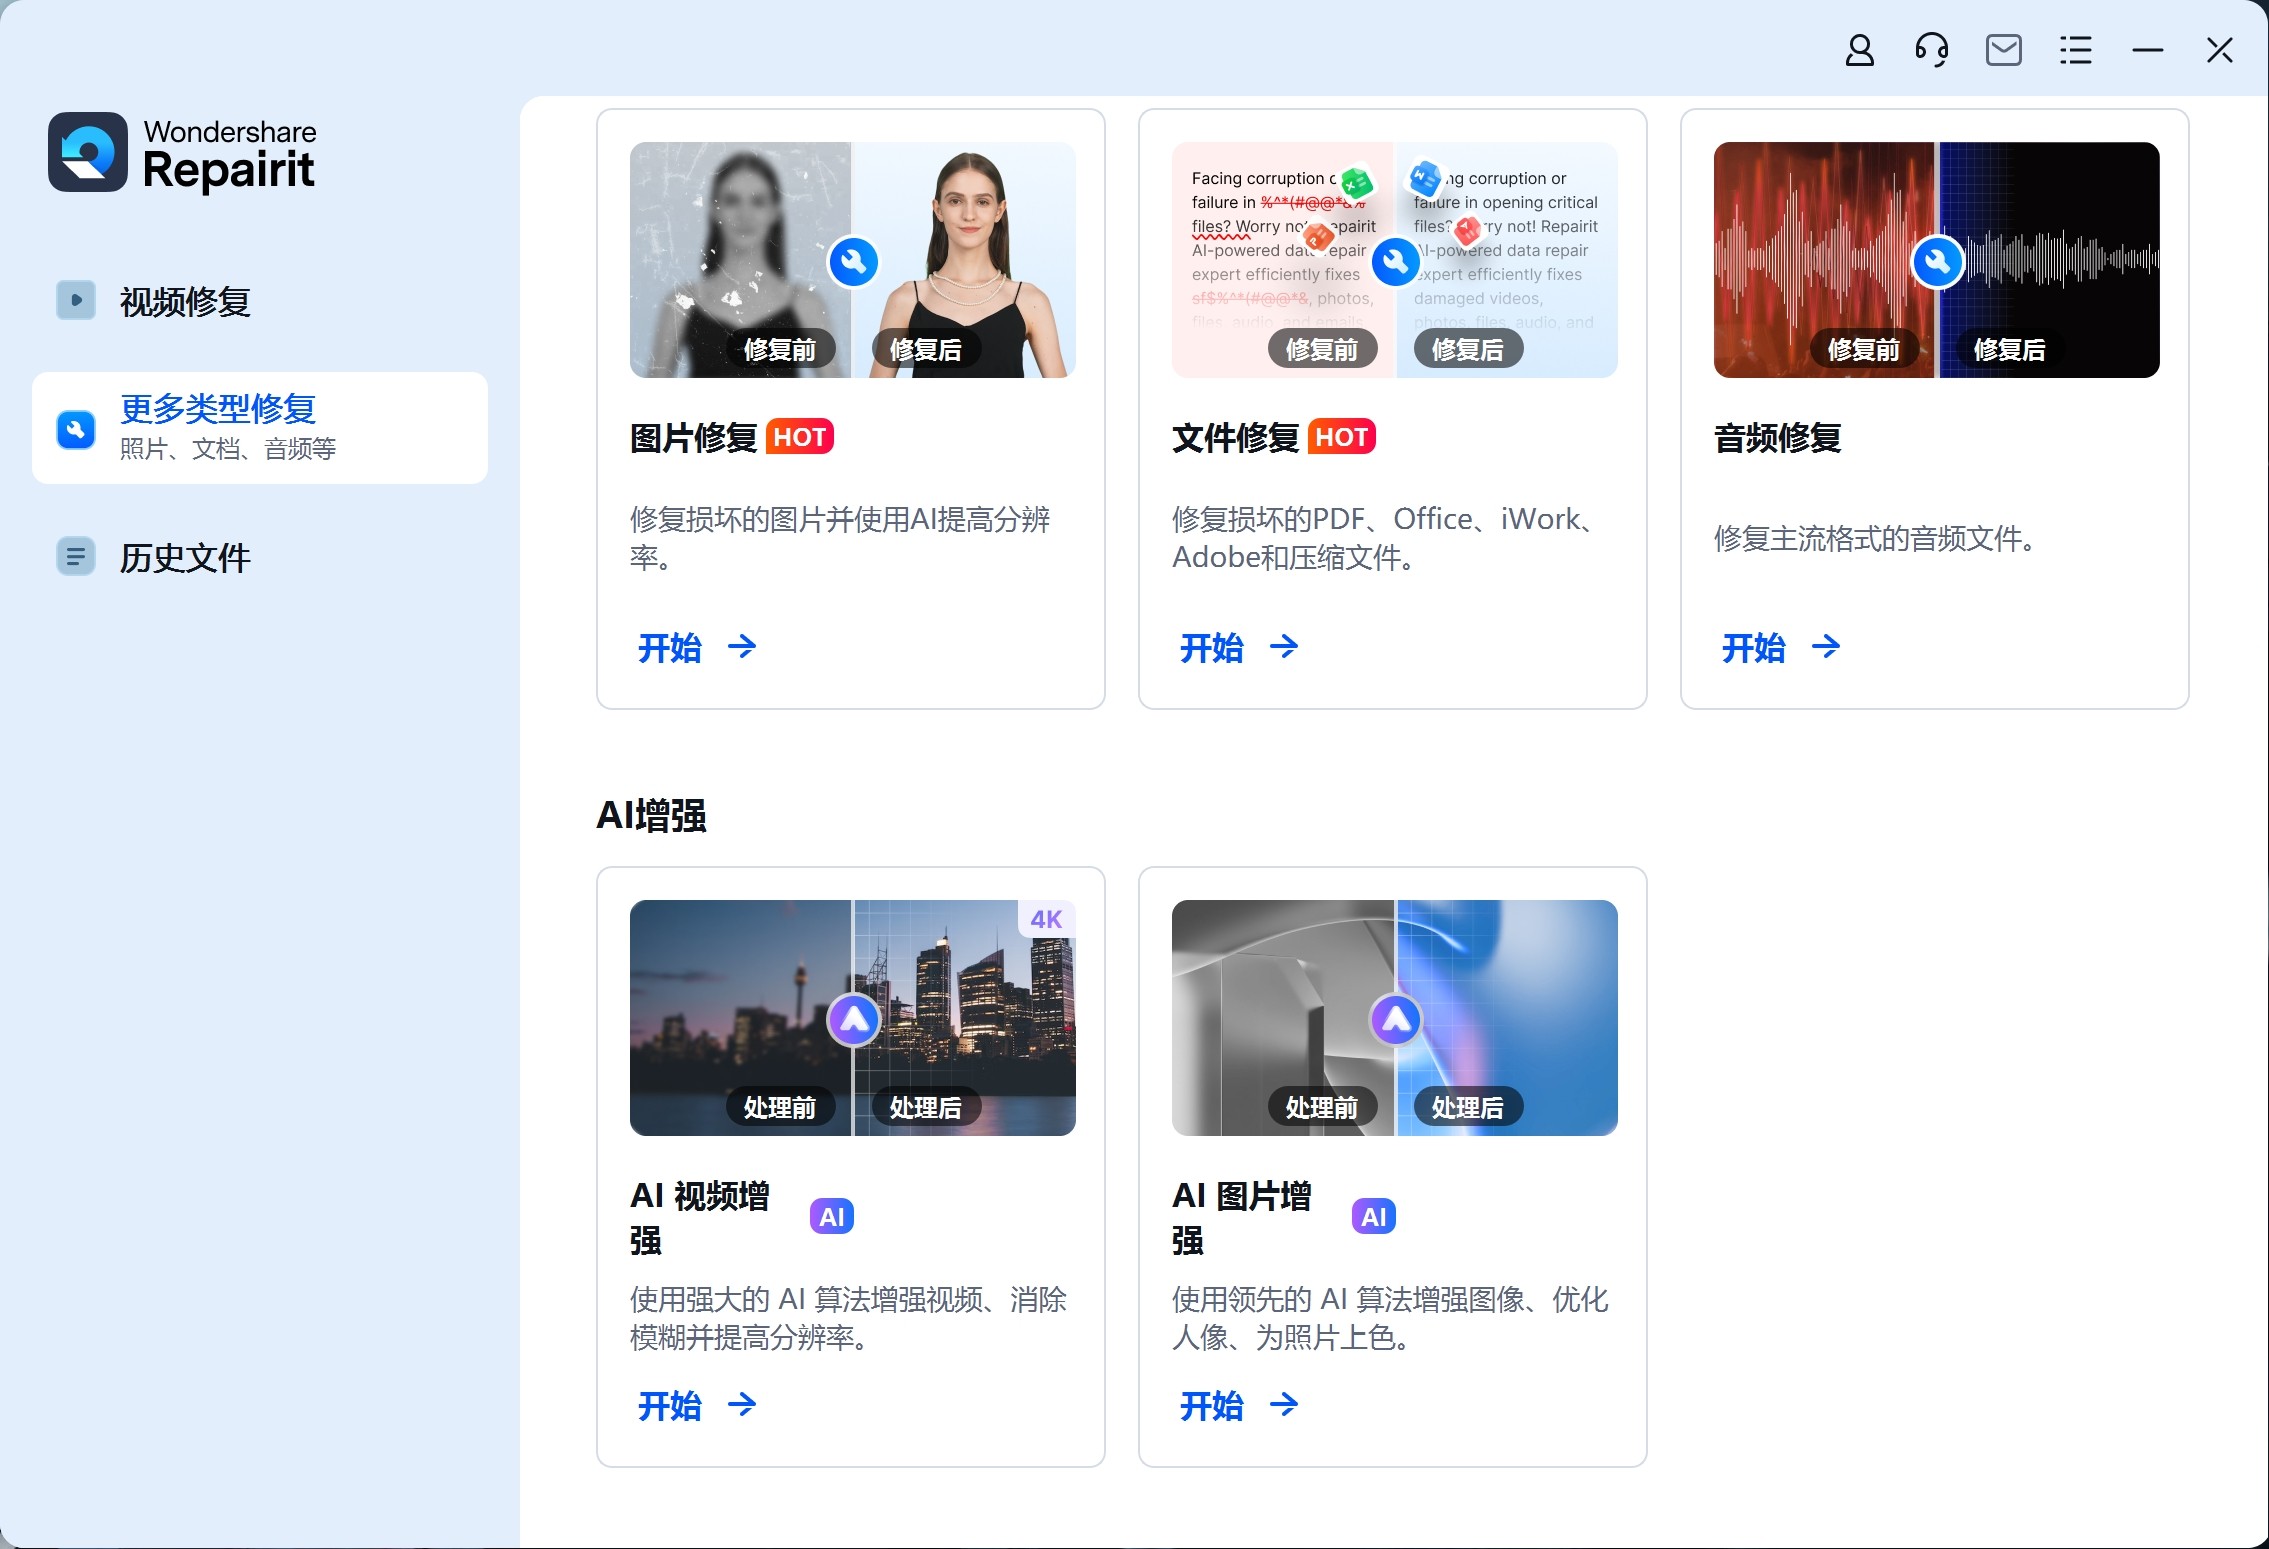Click the 音频修复 card title
The width and height of the screenshot is (2269, 1549).
coord(1777,437)
